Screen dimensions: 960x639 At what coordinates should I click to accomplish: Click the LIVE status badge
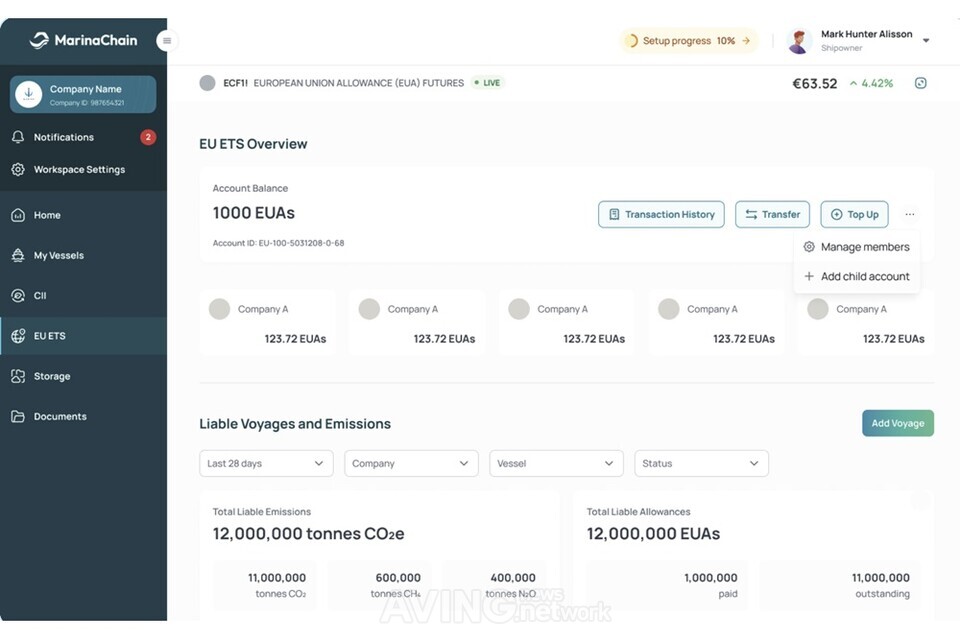coord(488,83)
